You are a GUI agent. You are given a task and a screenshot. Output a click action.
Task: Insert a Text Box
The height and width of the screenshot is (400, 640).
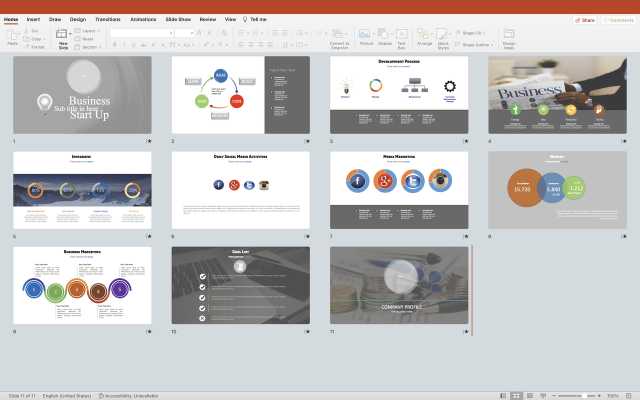click(402, 35)
